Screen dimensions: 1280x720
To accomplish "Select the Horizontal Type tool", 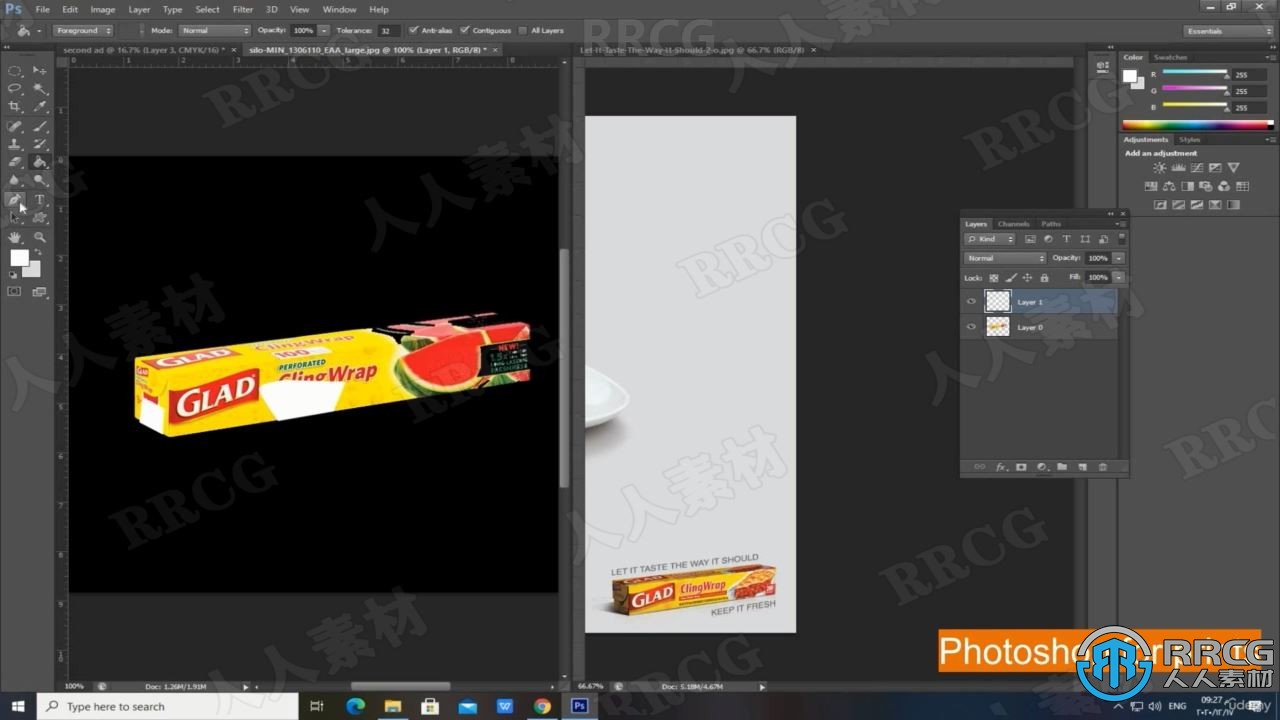I will 40,200.
